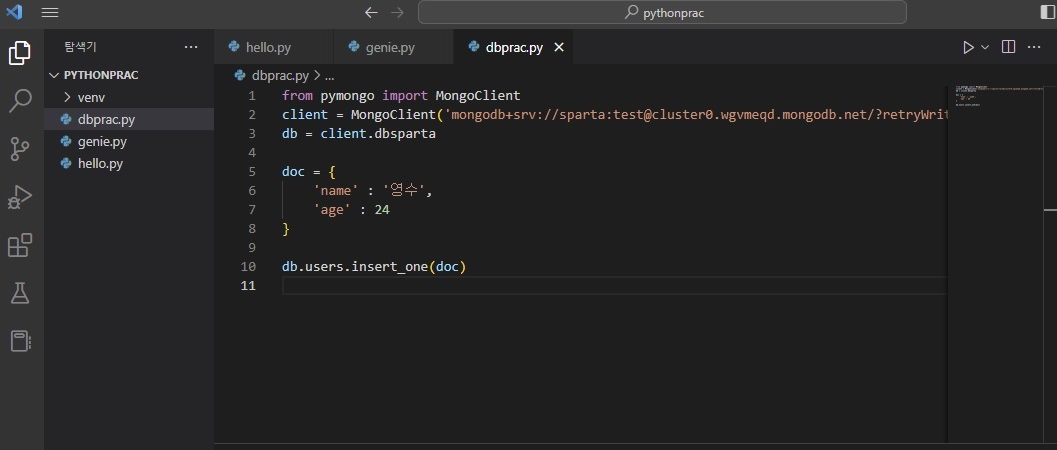Click the VS Code logo icon
1057x450 pixels.
click(13, 12)
